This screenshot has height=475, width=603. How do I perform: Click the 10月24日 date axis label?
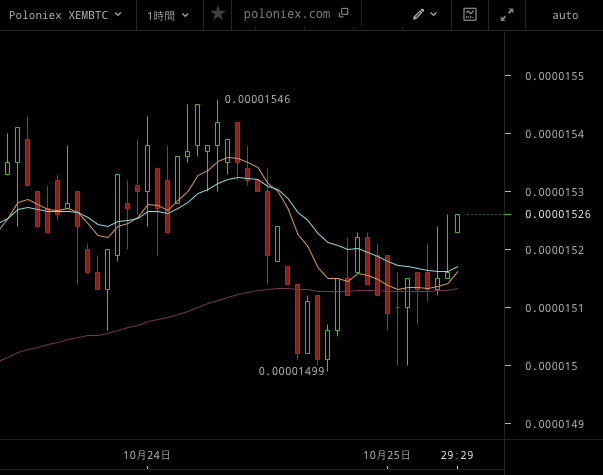(x=147, y=455)
